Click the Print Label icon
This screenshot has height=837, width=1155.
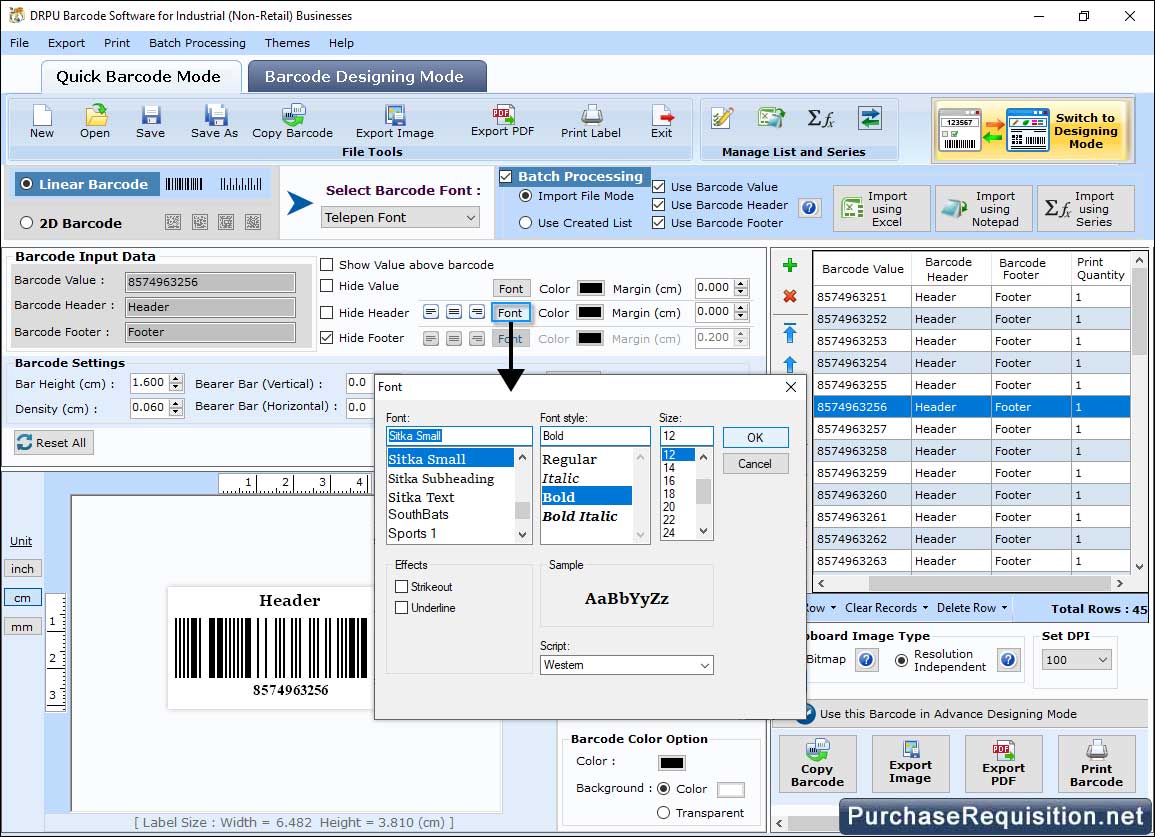591,121
